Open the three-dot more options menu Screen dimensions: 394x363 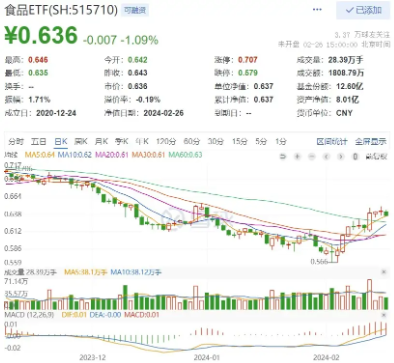[x=317, y=10]
